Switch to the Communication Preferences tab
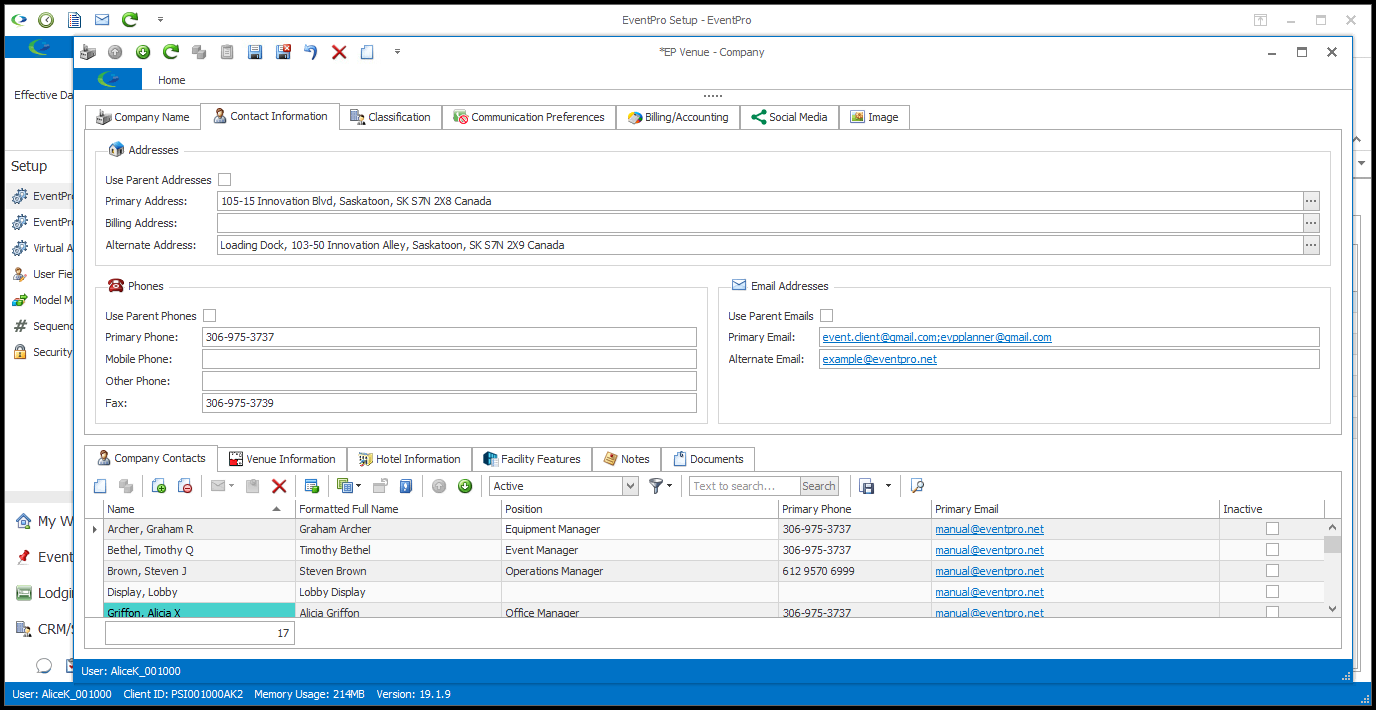 pos(528,117)
